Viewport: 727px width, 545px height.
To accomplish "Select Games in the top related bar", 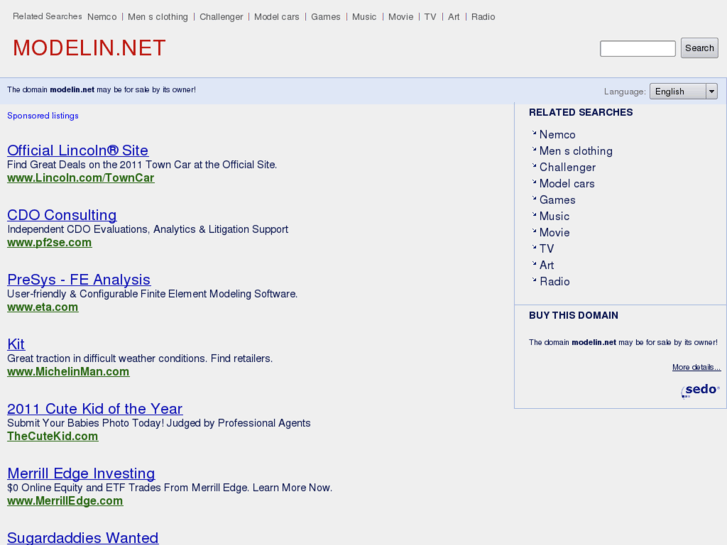I will [x=325, y=17].
